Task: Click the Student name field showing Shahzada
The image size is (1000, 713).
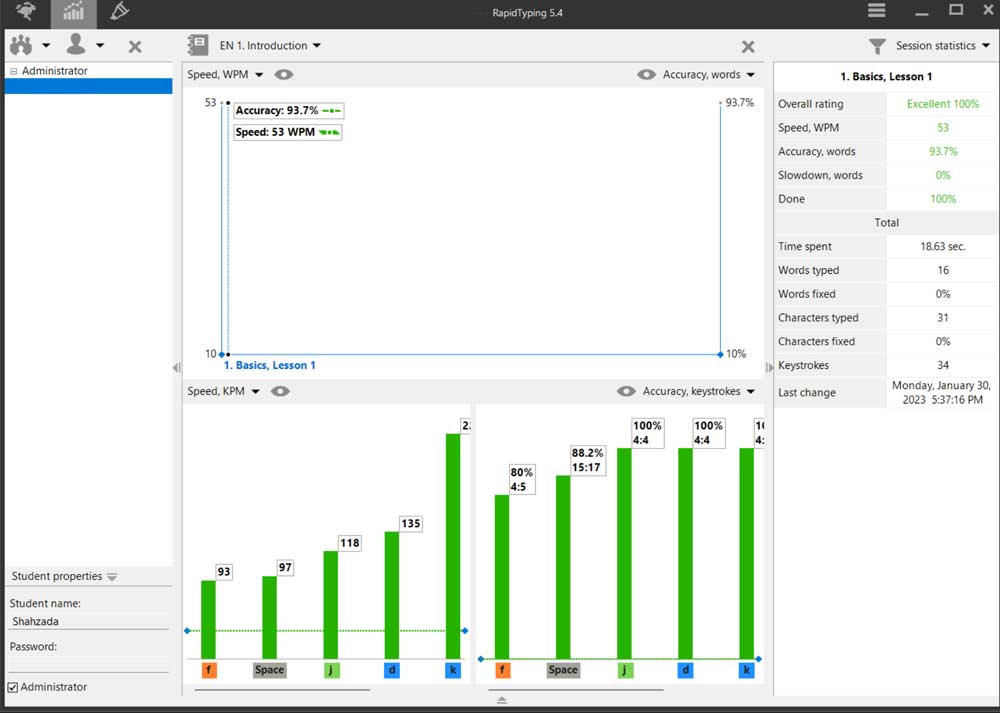Action: tap(89, 621)
